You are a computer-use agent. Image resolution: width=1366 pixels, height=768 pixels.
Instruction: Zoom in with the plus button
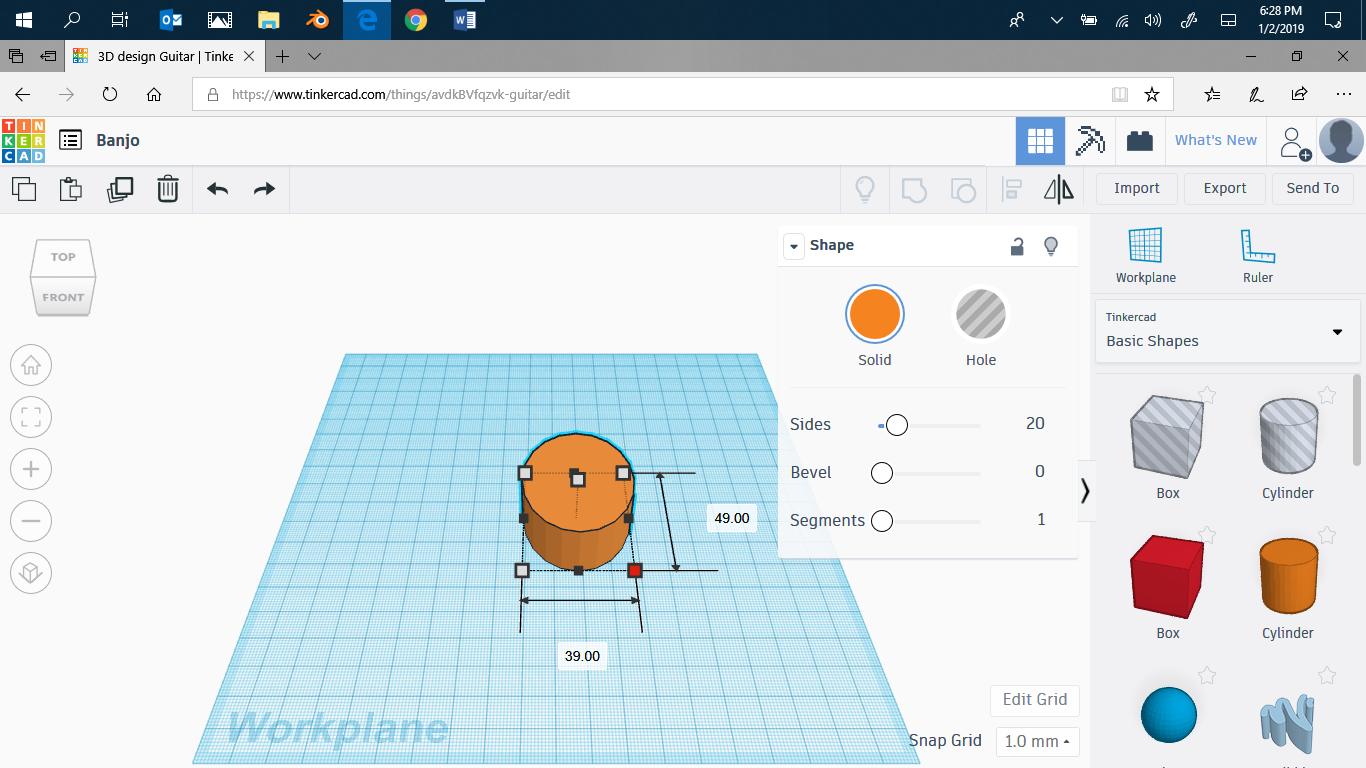[x=31, y=469]
